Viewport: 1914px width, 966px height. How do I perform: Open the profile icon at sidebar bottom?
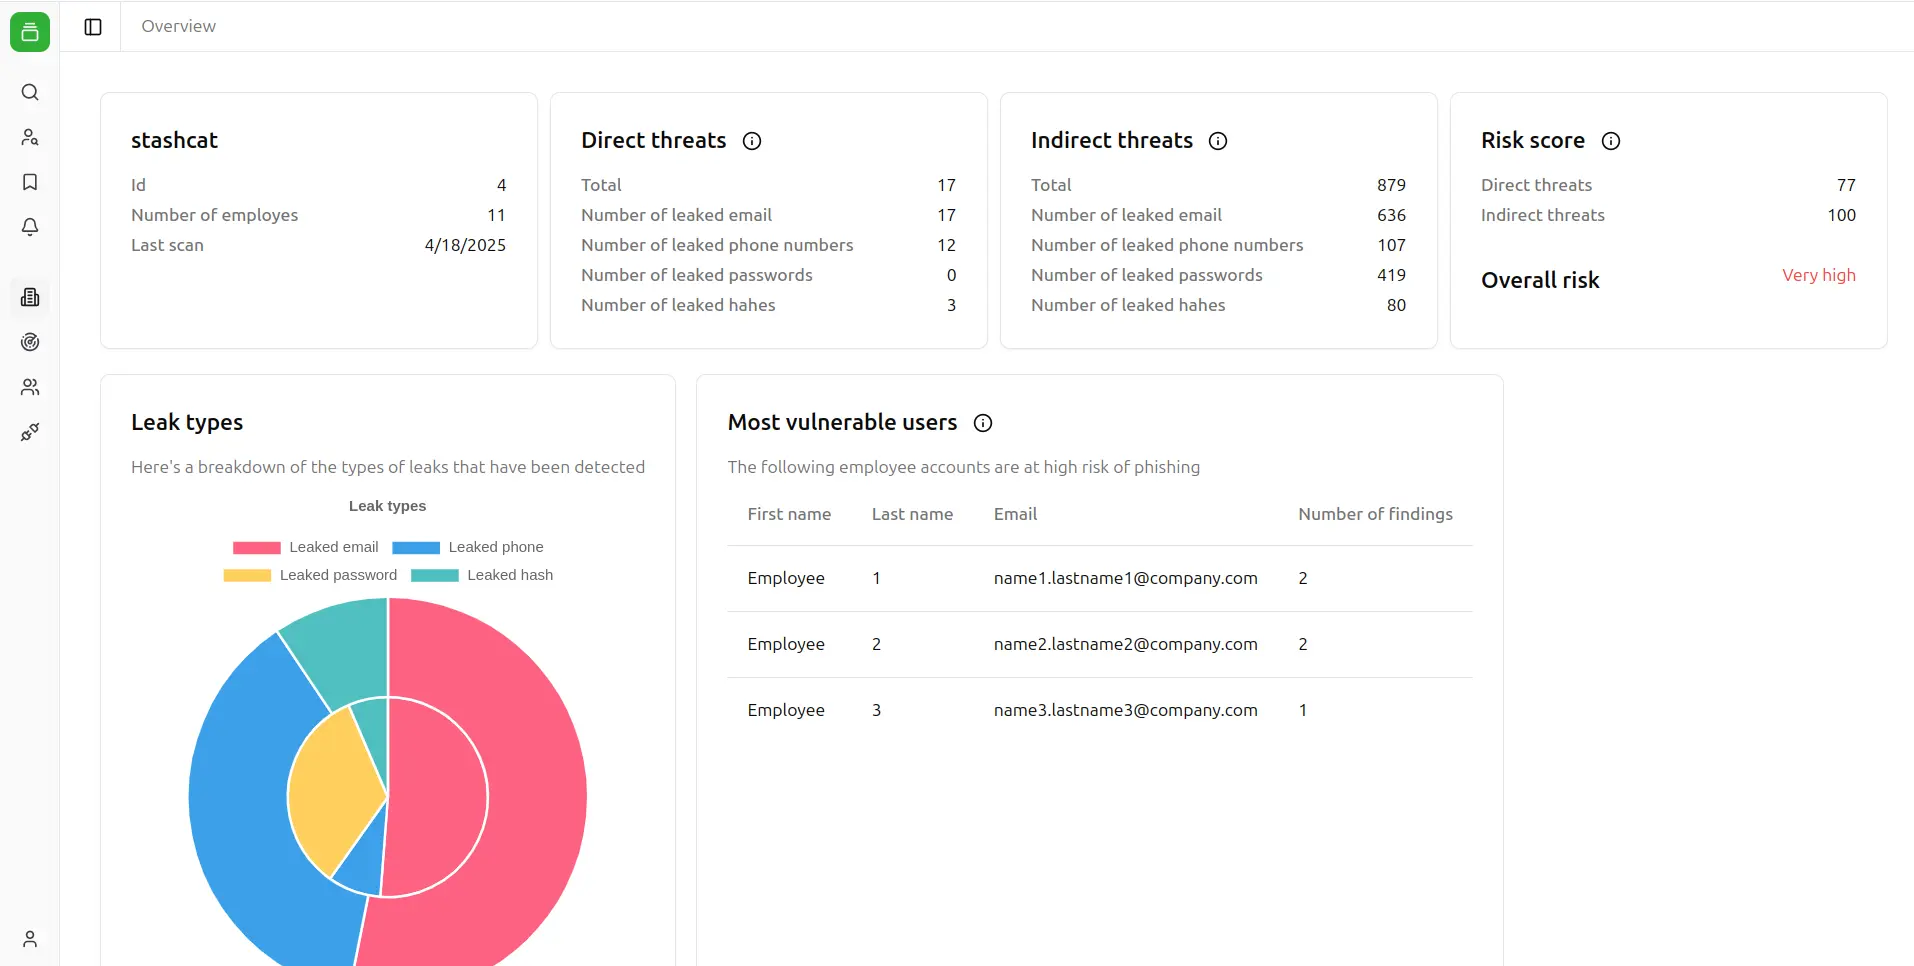coord(30,939)
